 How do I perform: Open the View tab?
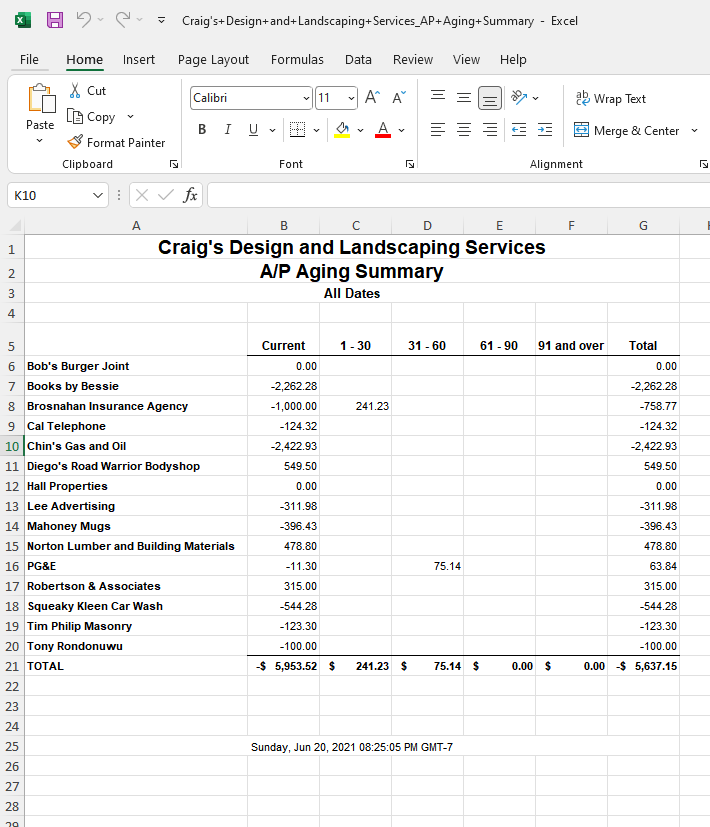click(x=466, y=60)
